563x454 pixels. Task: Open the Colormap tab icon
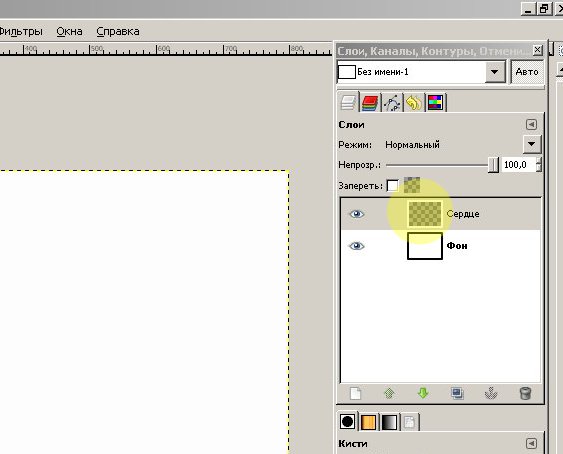coord(436,103)
